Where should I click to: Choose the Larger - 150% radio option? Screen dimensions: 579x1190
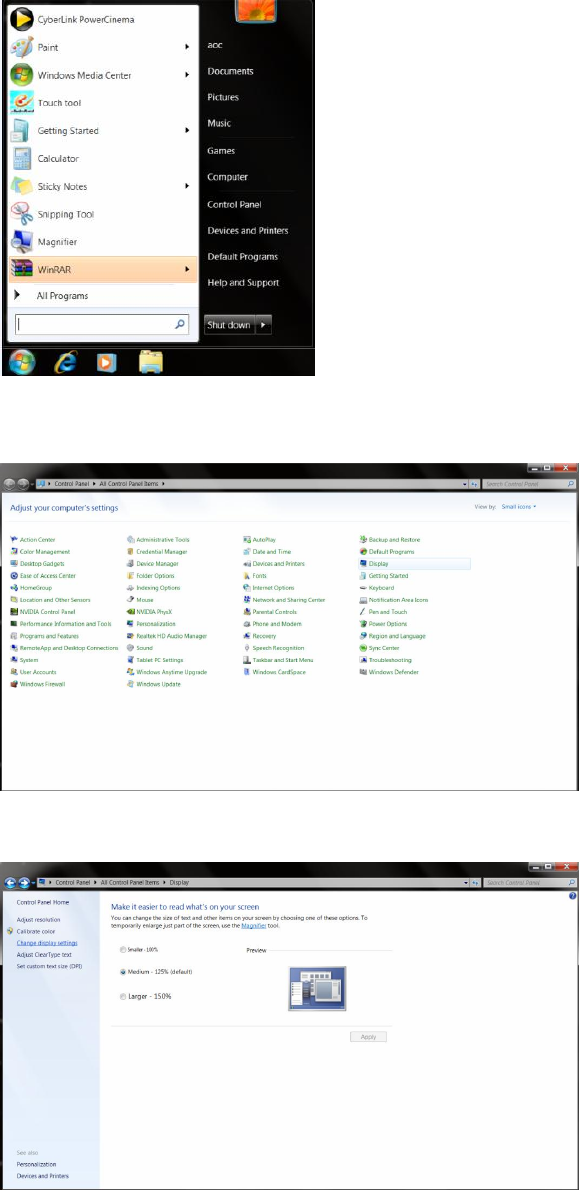point(123,996)
